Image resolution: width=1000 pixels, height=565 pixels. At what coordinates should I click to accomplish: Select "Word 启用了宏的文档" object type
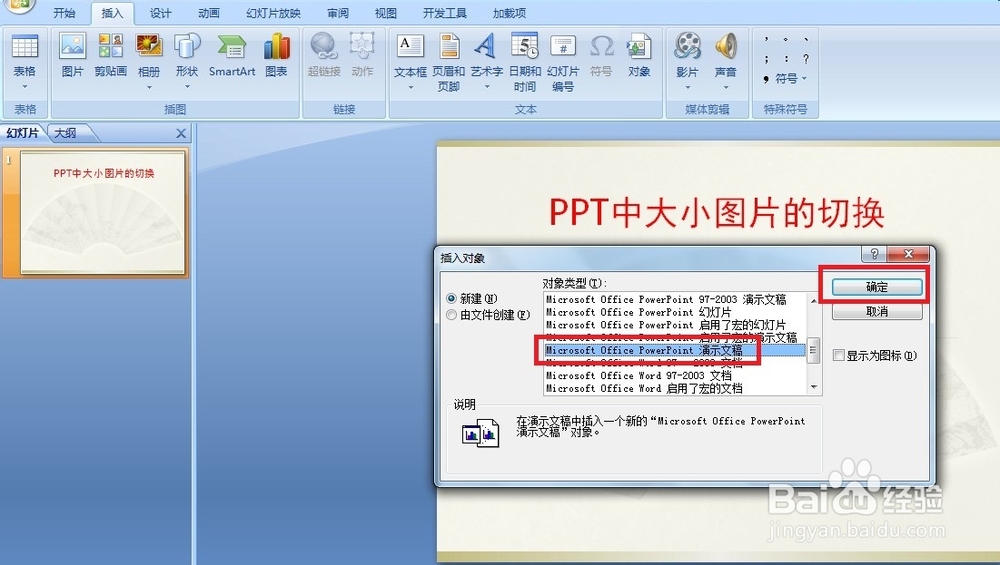pyautogui.click(x=675, y=388)
